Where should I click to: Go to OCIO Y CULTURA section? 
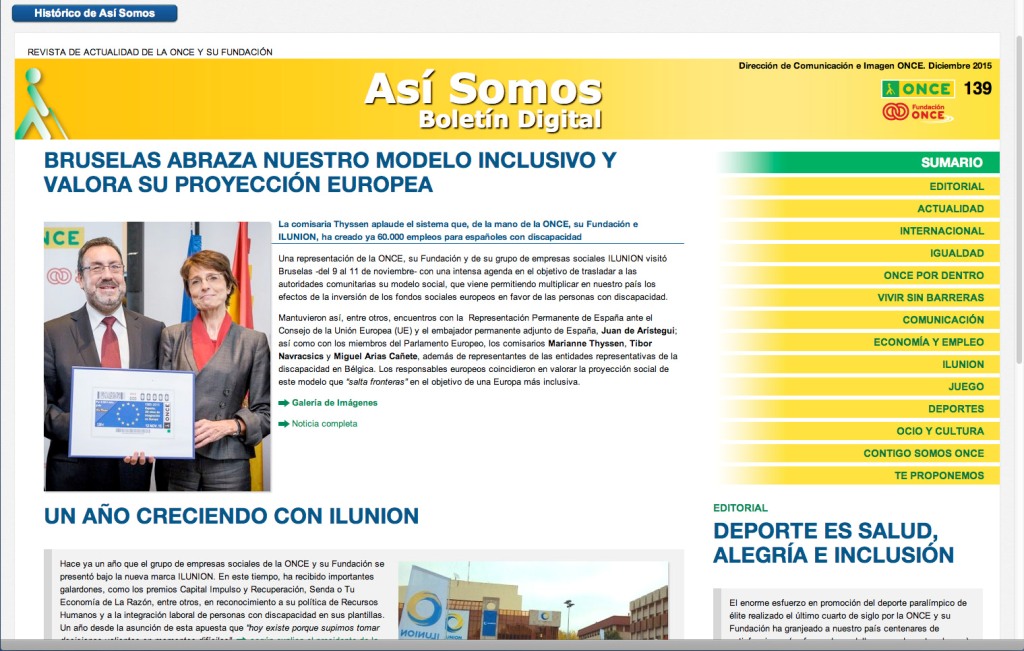pyautogui.click(x=859, y=431)
